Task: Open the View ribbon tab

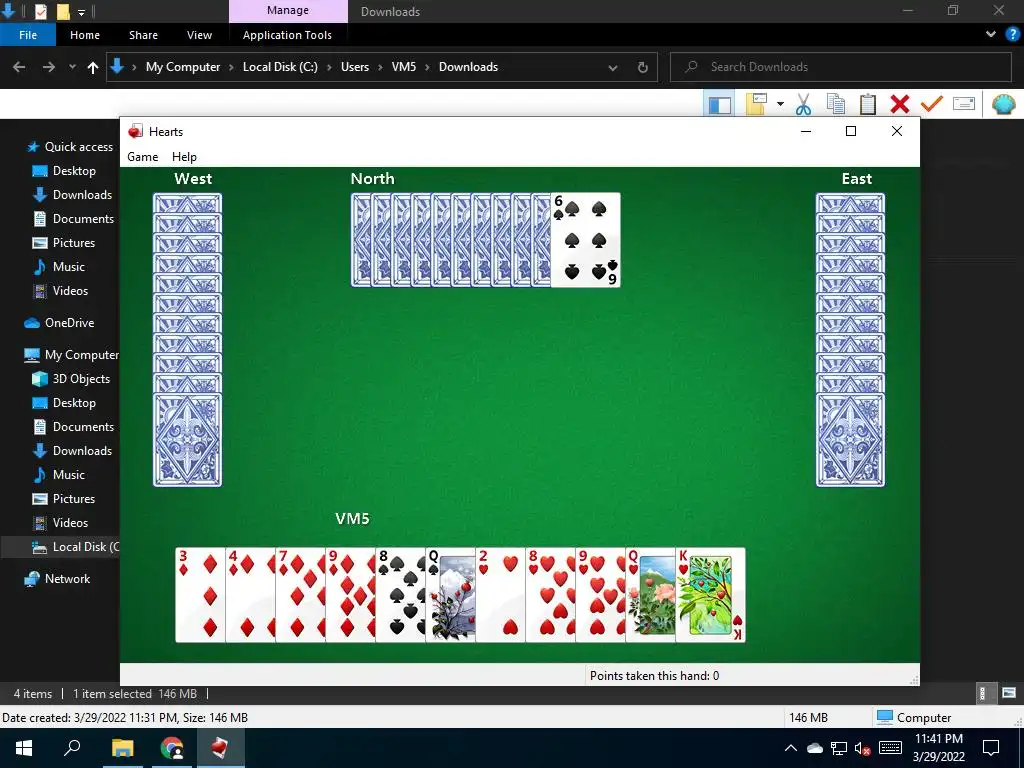Action: pyautogui.click(x=199, y=35)
